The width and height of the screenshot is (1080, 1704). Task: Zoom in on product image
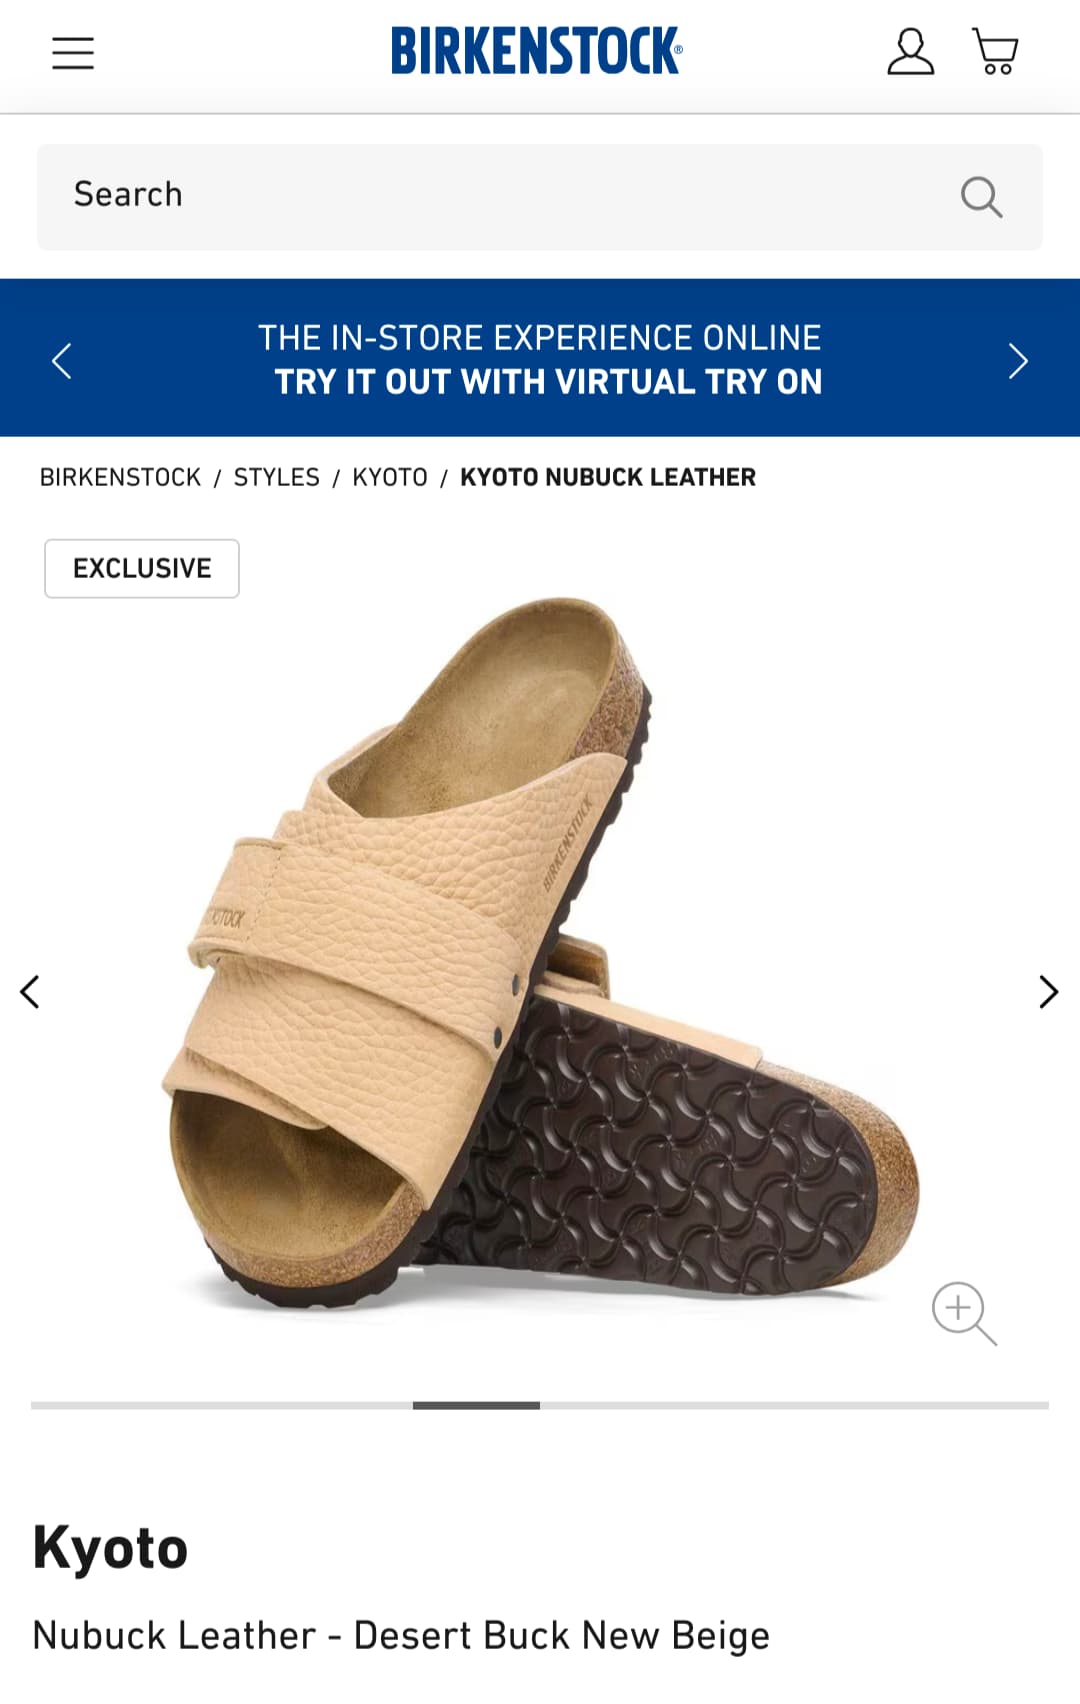pos(964,1313)
